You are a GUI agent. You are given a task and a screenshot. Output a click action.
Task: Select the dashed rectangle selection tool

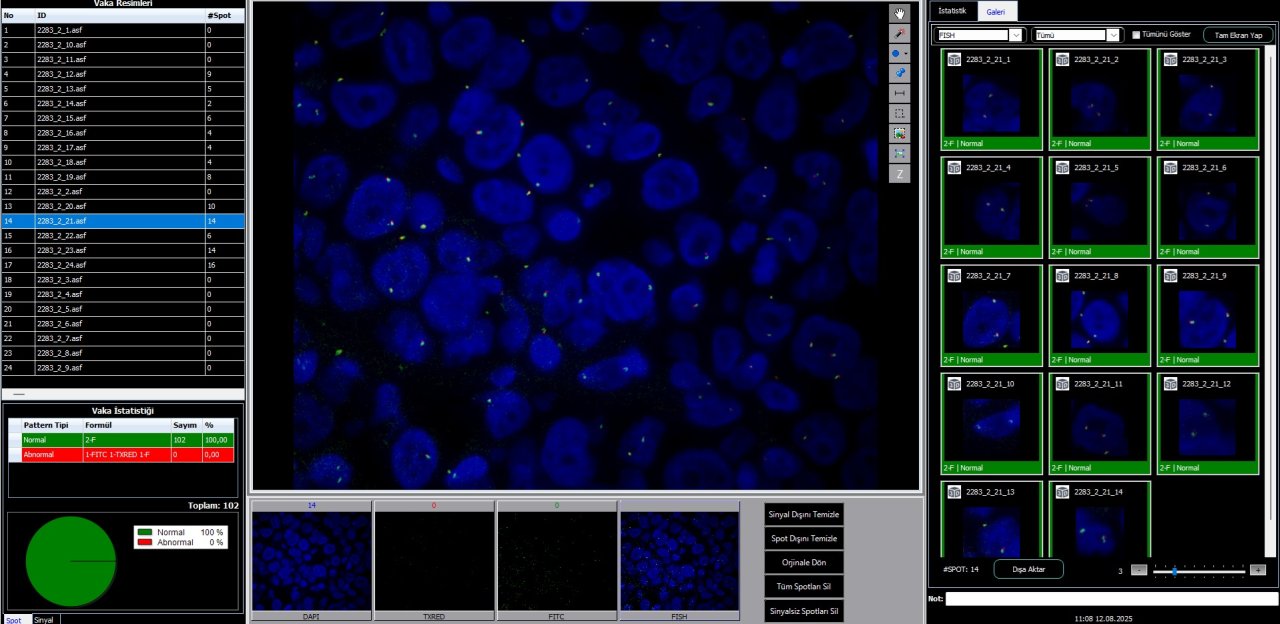900,113
